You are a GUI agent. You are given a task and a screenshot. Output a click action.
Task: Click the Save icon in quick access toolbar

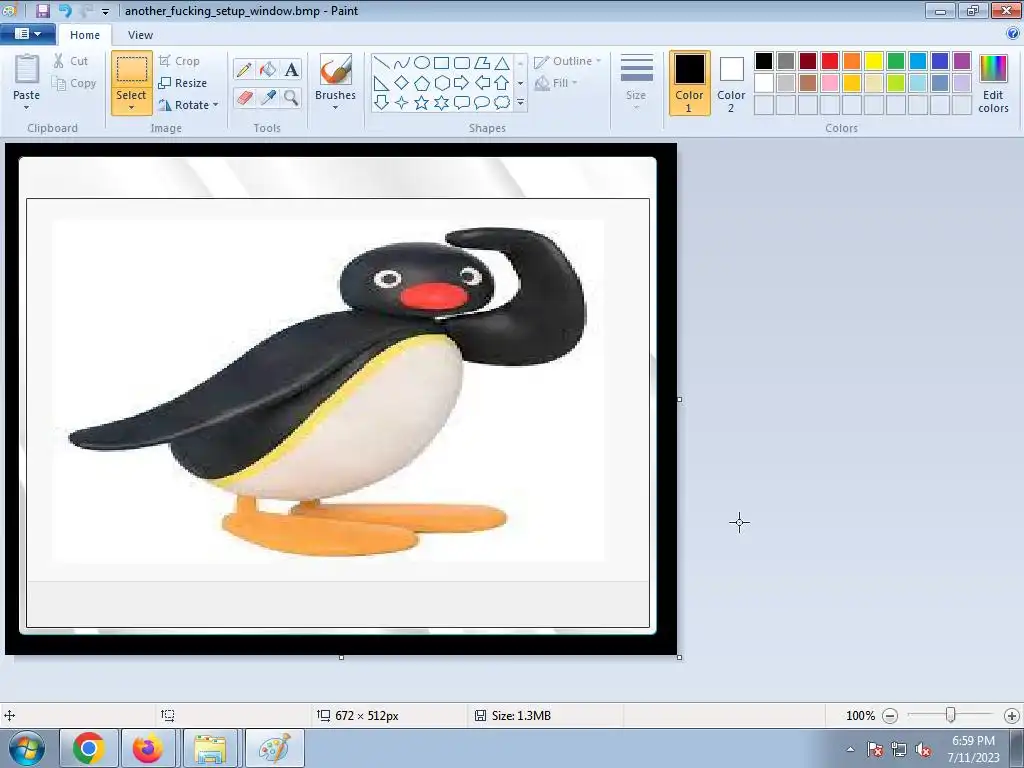(x=43, y=10)
